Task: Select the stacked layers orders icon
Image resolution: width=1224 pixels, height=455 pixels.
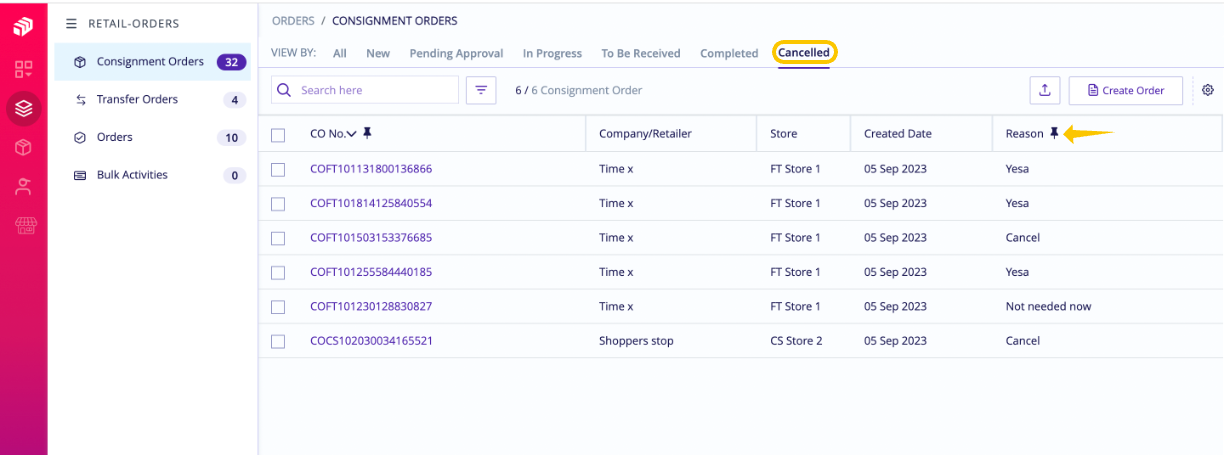Action: pyautogui.click(x=23, y=108)
